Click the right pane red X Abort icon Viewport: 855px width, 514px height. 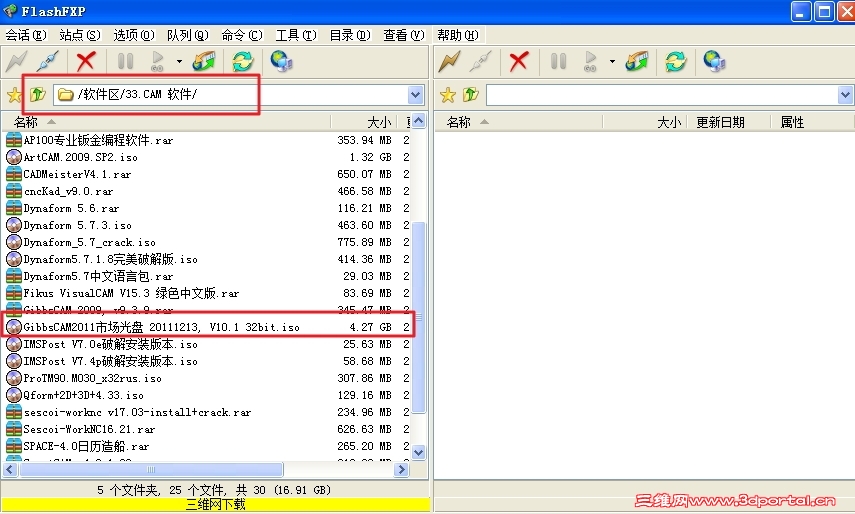point(519,61)
